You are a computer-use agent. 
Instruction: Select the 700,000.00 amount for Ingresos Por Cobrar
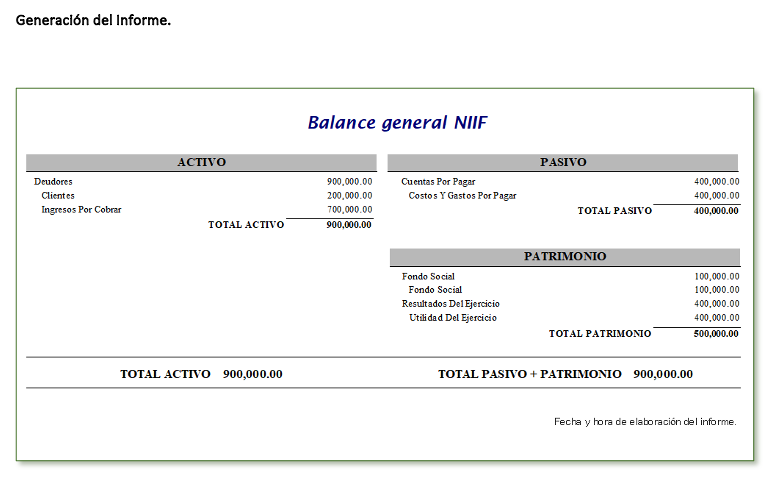(x=349, y=210)
